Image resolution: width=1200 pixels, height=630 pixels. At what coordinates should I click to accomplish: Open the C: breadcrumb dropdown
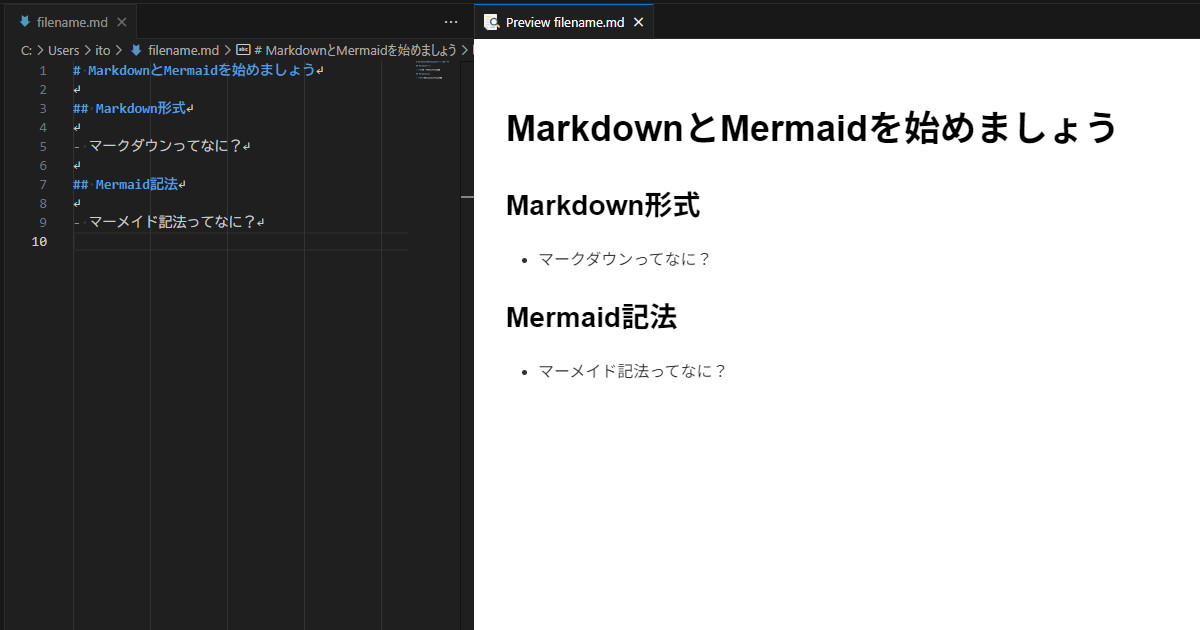click(26, 50)
